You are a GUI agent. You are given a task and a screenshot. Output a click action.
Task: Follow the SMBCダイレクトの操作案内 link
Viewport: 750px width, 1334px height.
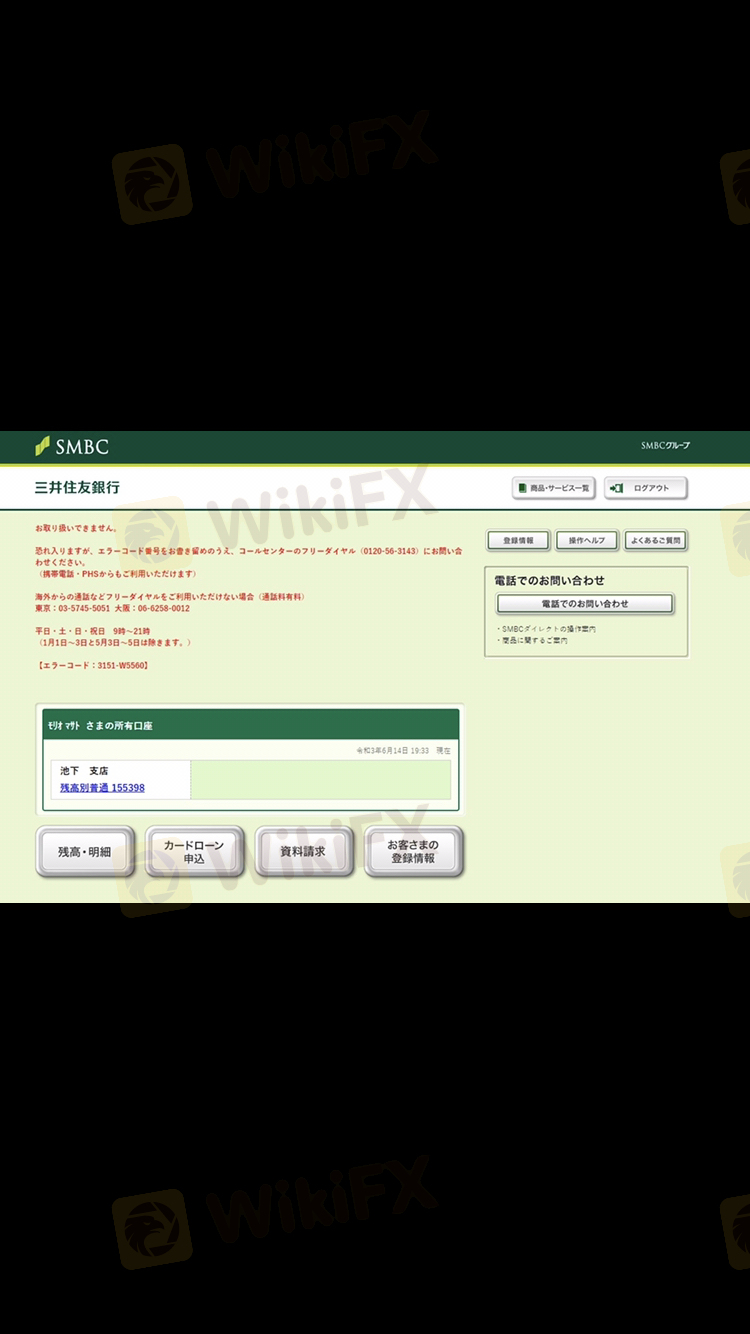(x=548, y=629)
